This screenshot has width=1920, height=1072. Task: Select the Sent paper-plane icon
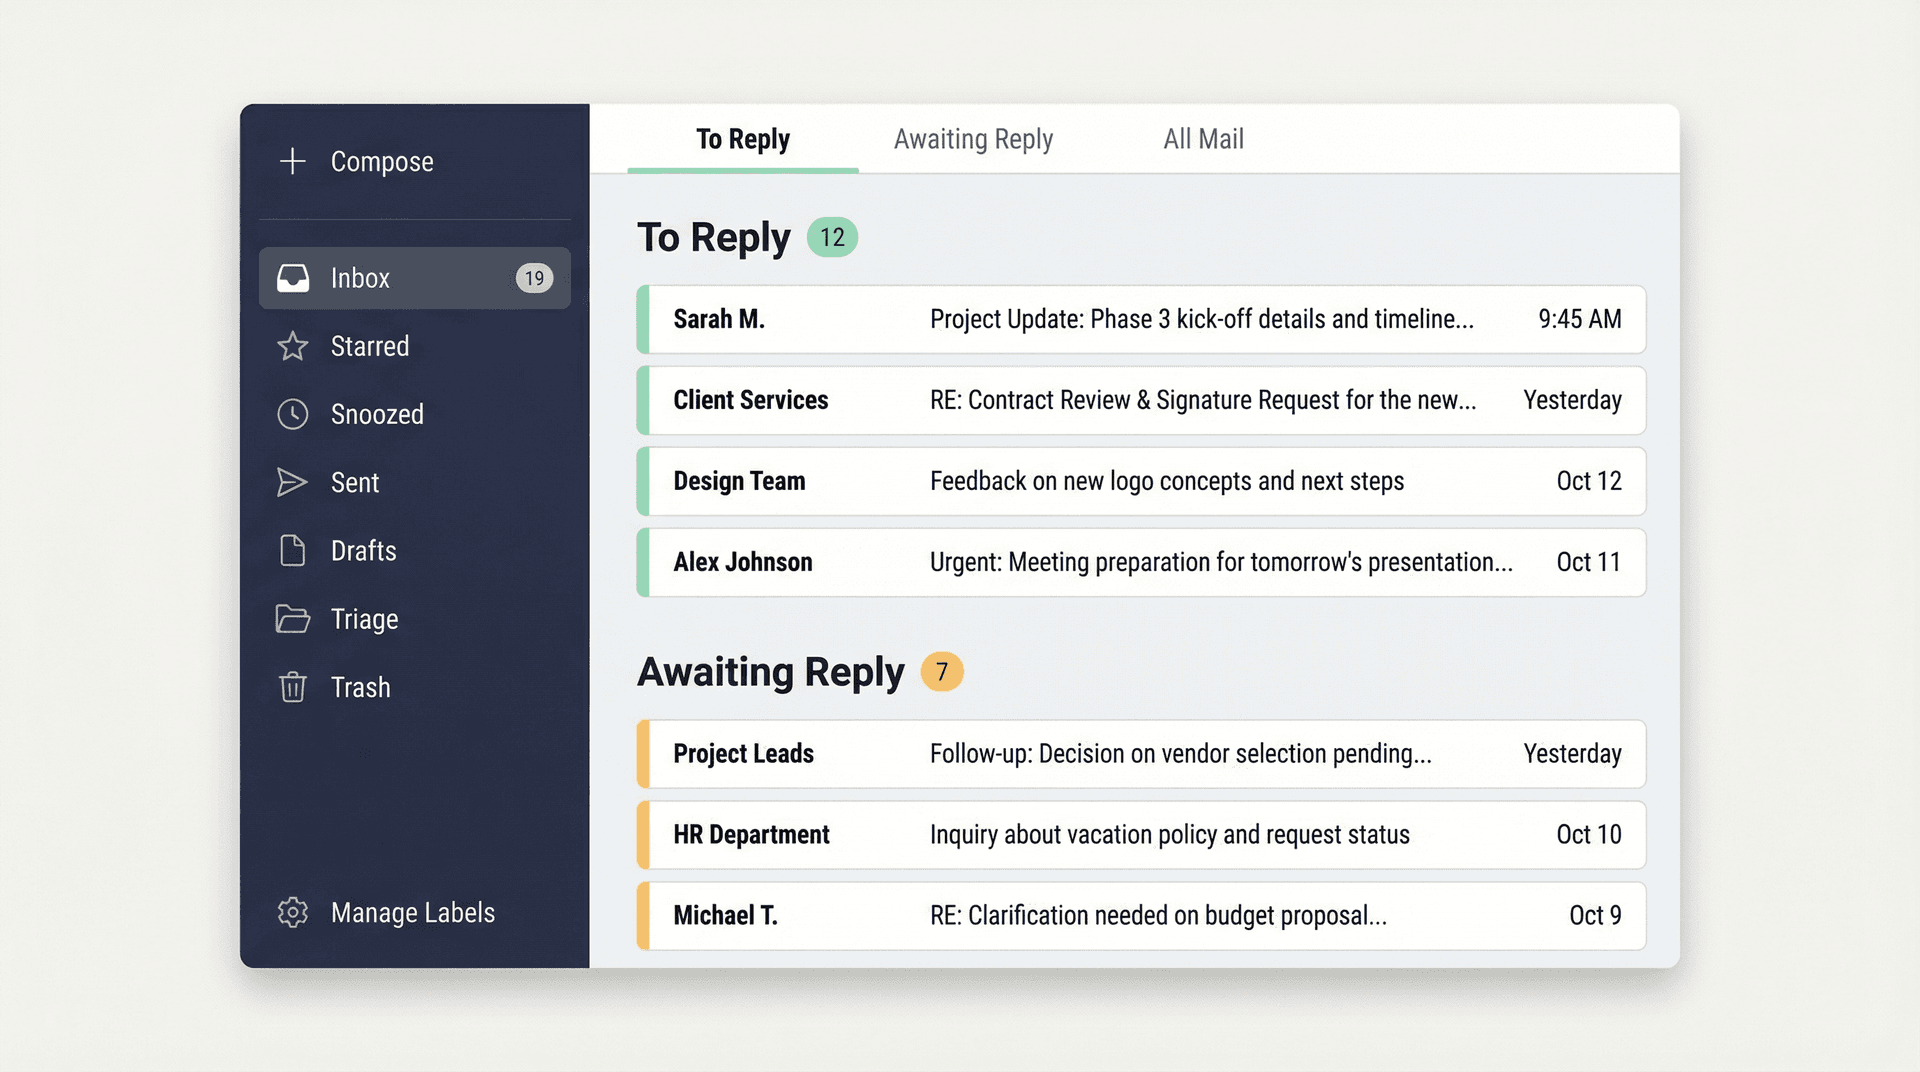point(293,482)
